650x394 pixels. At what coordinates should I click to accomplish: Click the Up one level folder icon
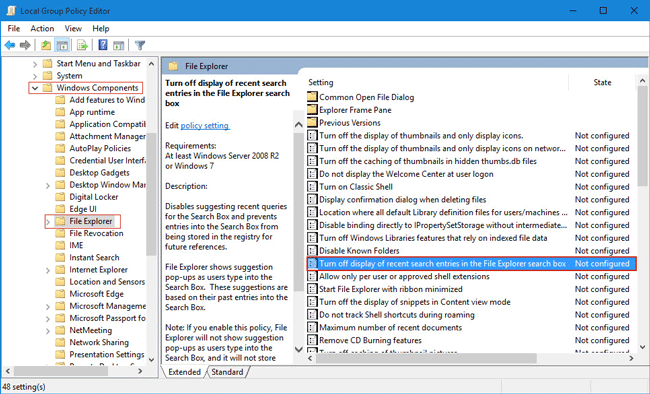(x=46, y=45)
